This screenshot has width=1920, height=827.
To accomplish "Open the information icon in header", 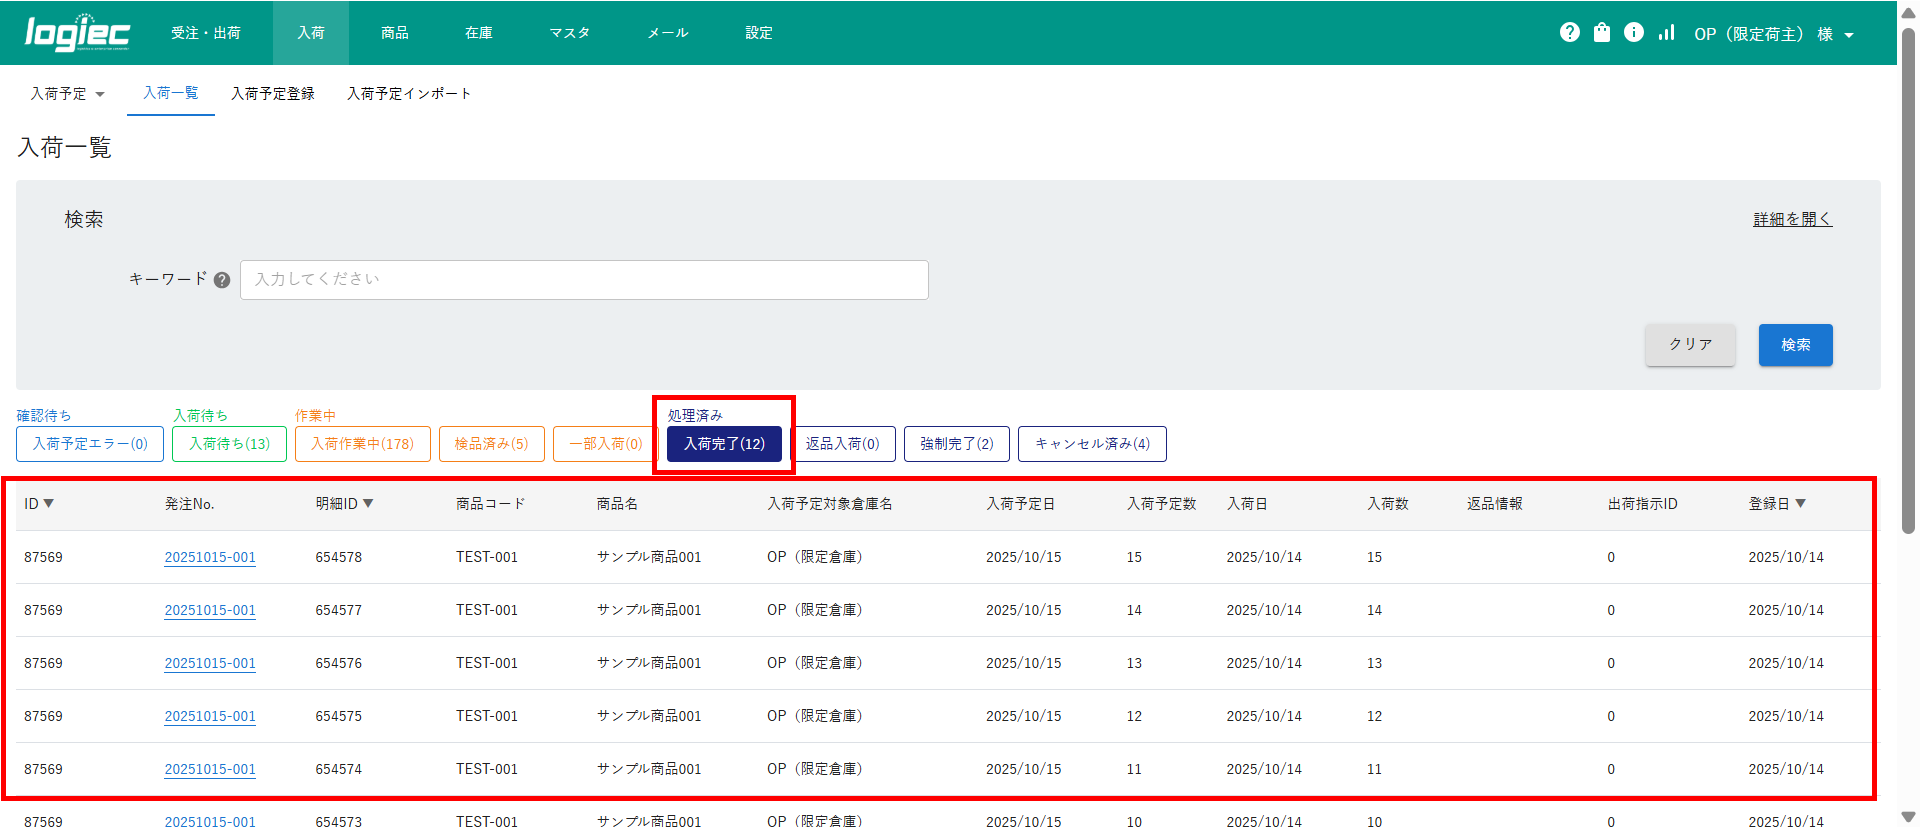I will (x=1633, y=33).
